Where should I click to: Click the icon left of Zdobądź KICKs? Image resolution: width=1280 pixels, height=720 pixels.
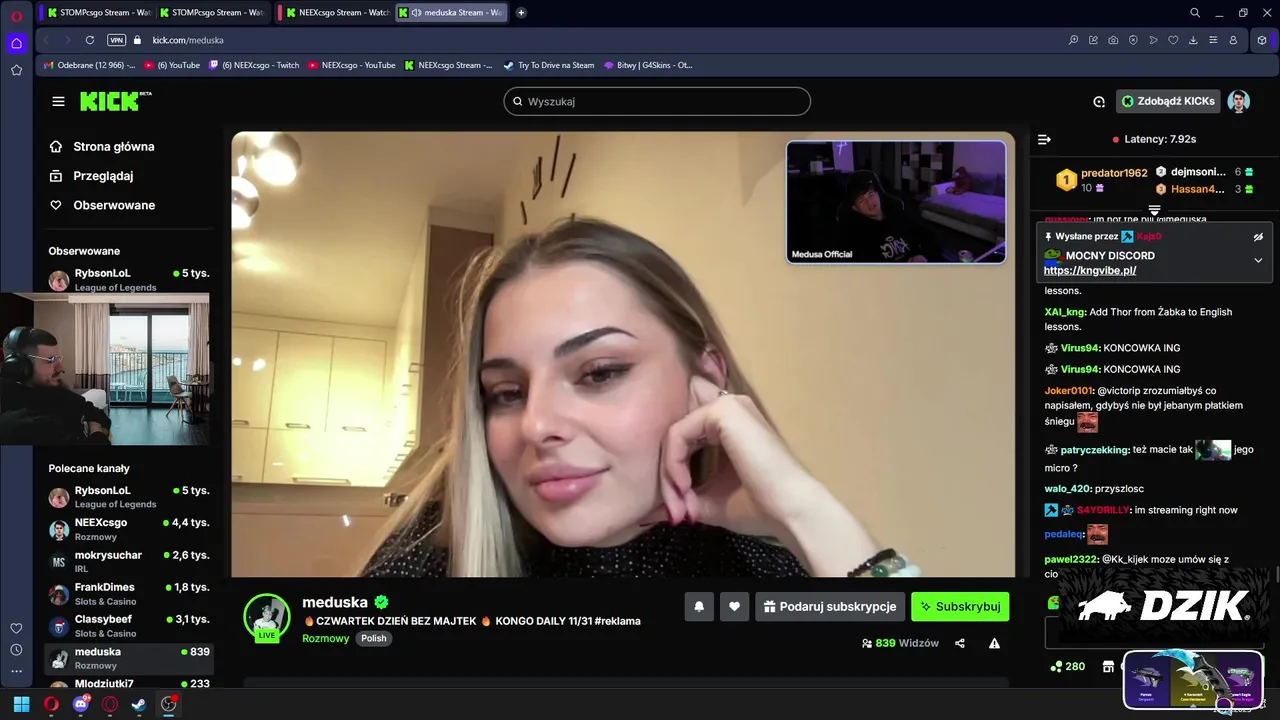(1099, 101)
